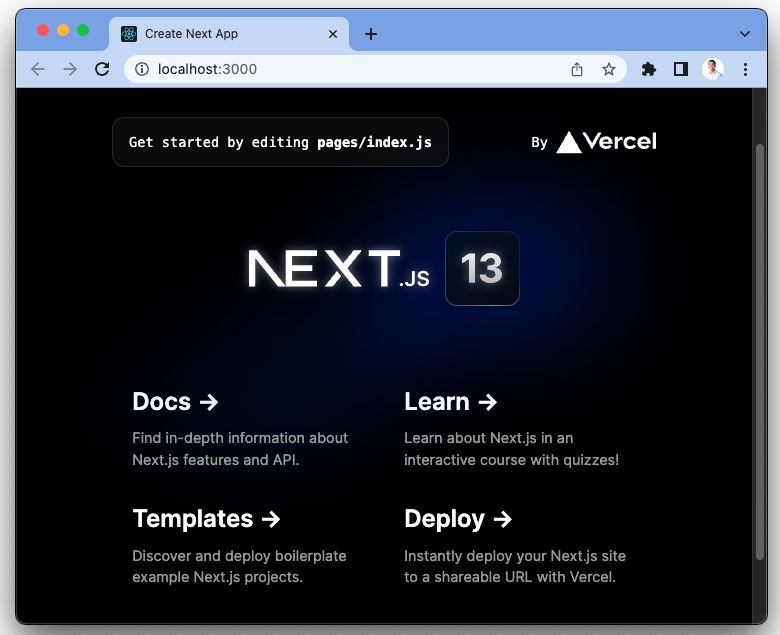Click the browser forward arrow
Screen dimensions: 780x635
(70, 69)
